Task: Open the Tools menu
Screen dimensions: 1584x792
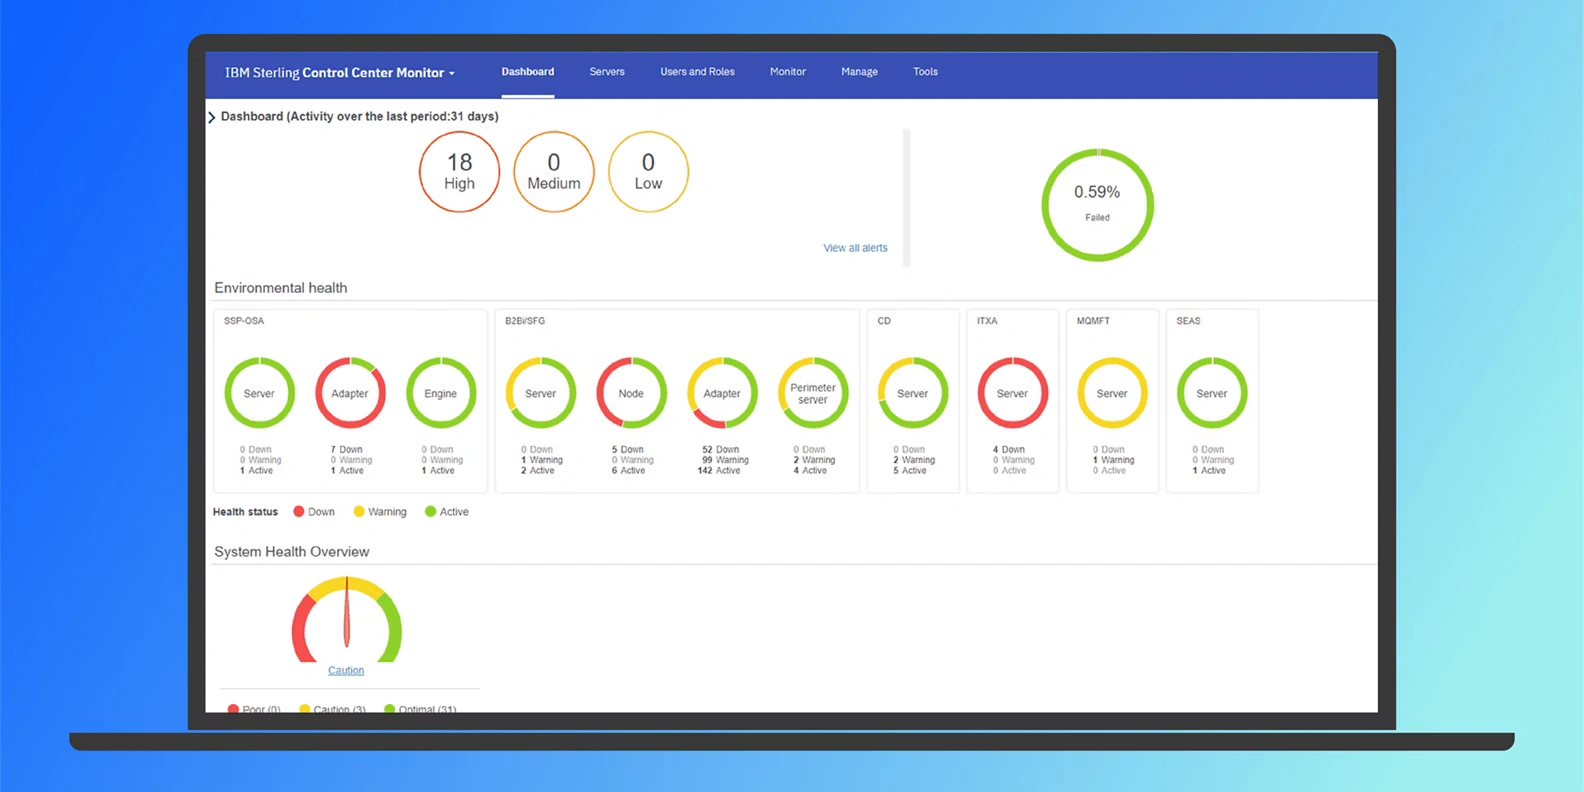Action: 925,72
